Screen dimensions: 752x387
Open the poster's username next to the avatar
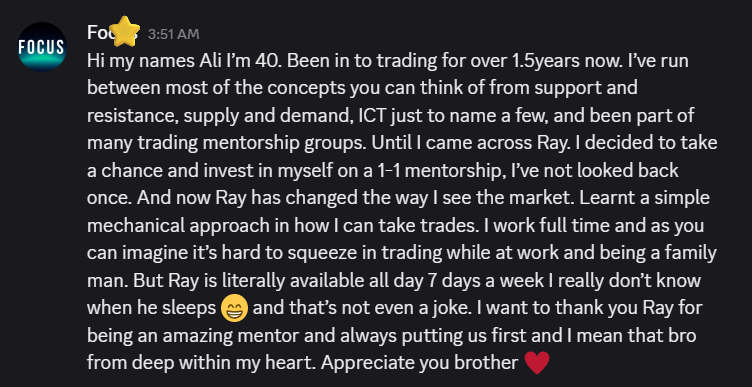pyautogui.click(x=113, y=33)
